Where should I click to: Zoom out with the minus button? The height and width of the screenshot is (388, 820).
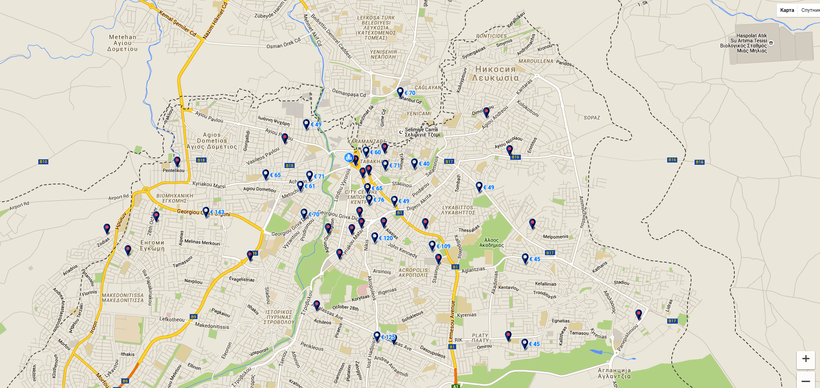coord(805,380)
